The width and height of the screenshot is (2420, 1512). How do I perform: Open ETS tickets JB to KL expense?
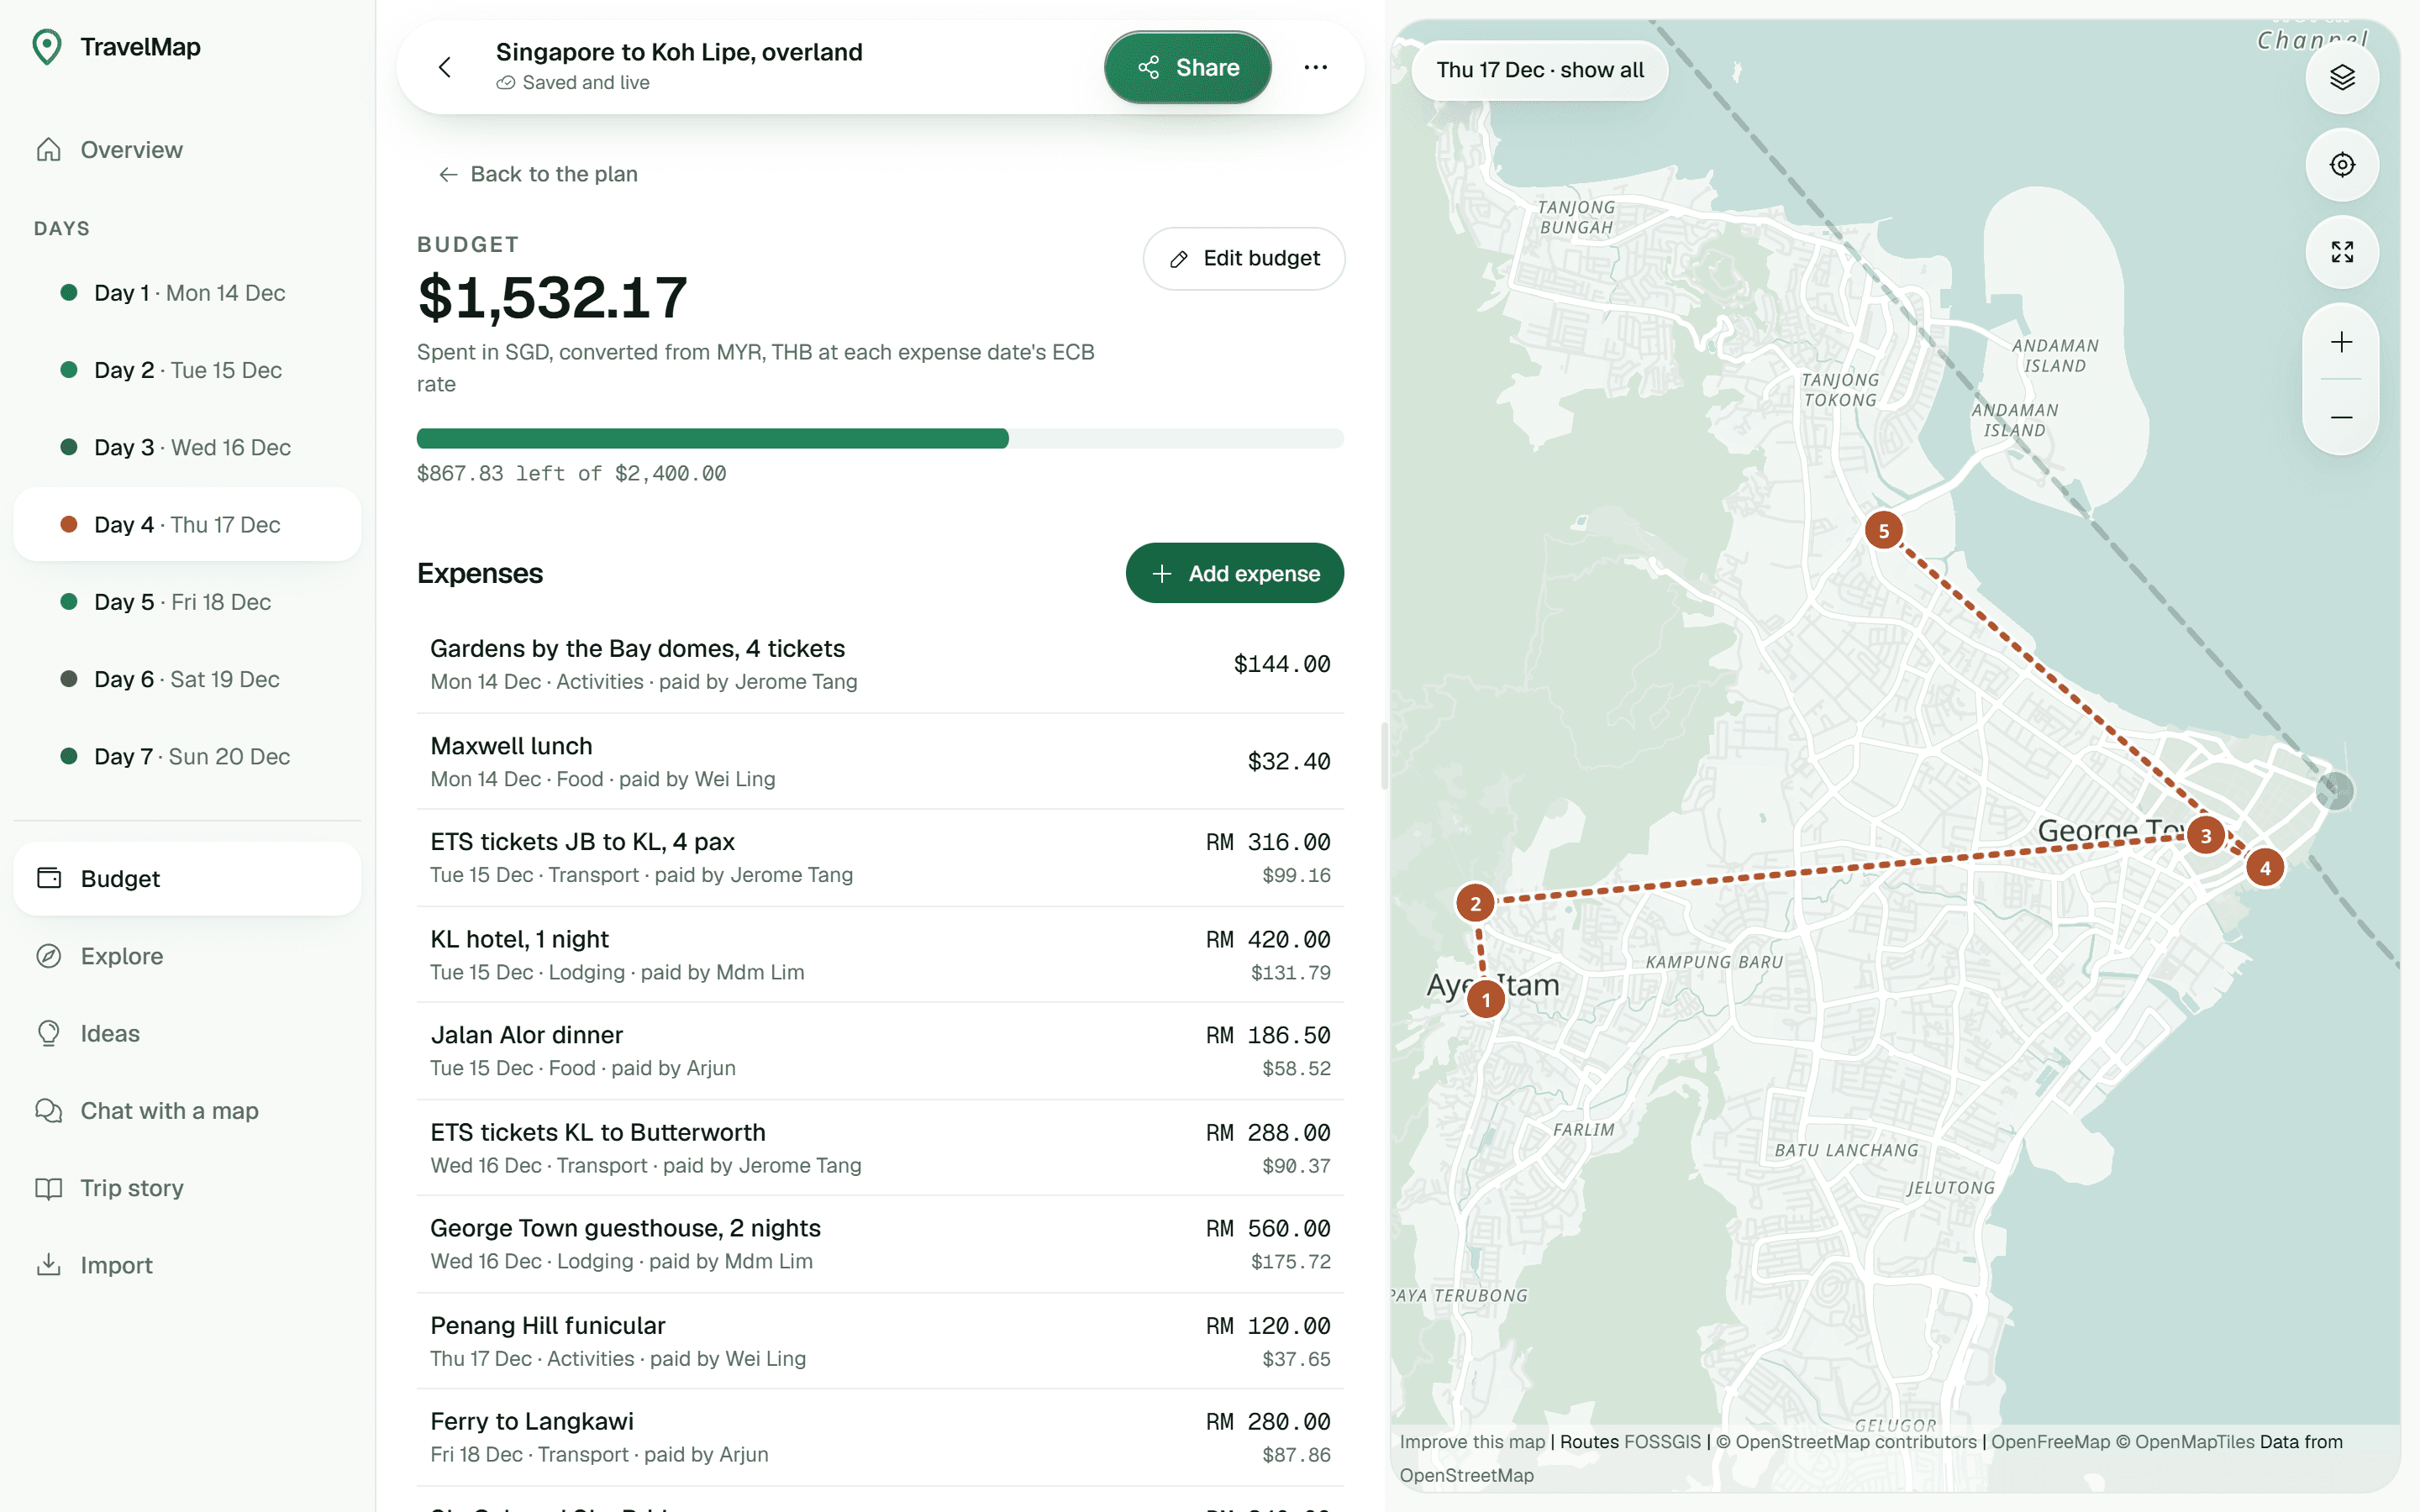880,858
